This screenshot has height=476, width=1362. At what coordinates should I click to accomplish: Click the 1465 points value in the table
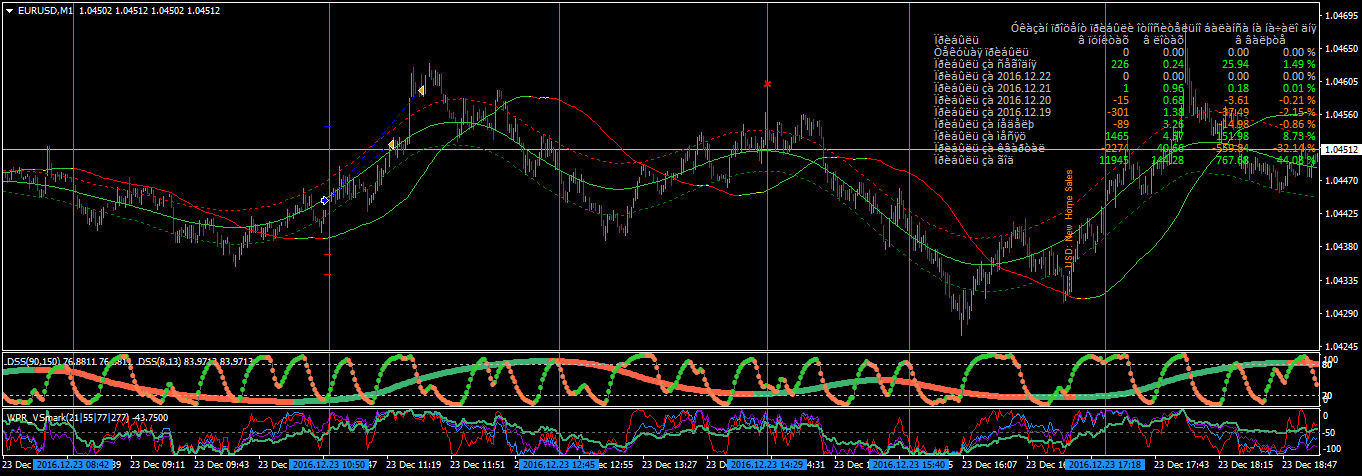(1117, 136)
